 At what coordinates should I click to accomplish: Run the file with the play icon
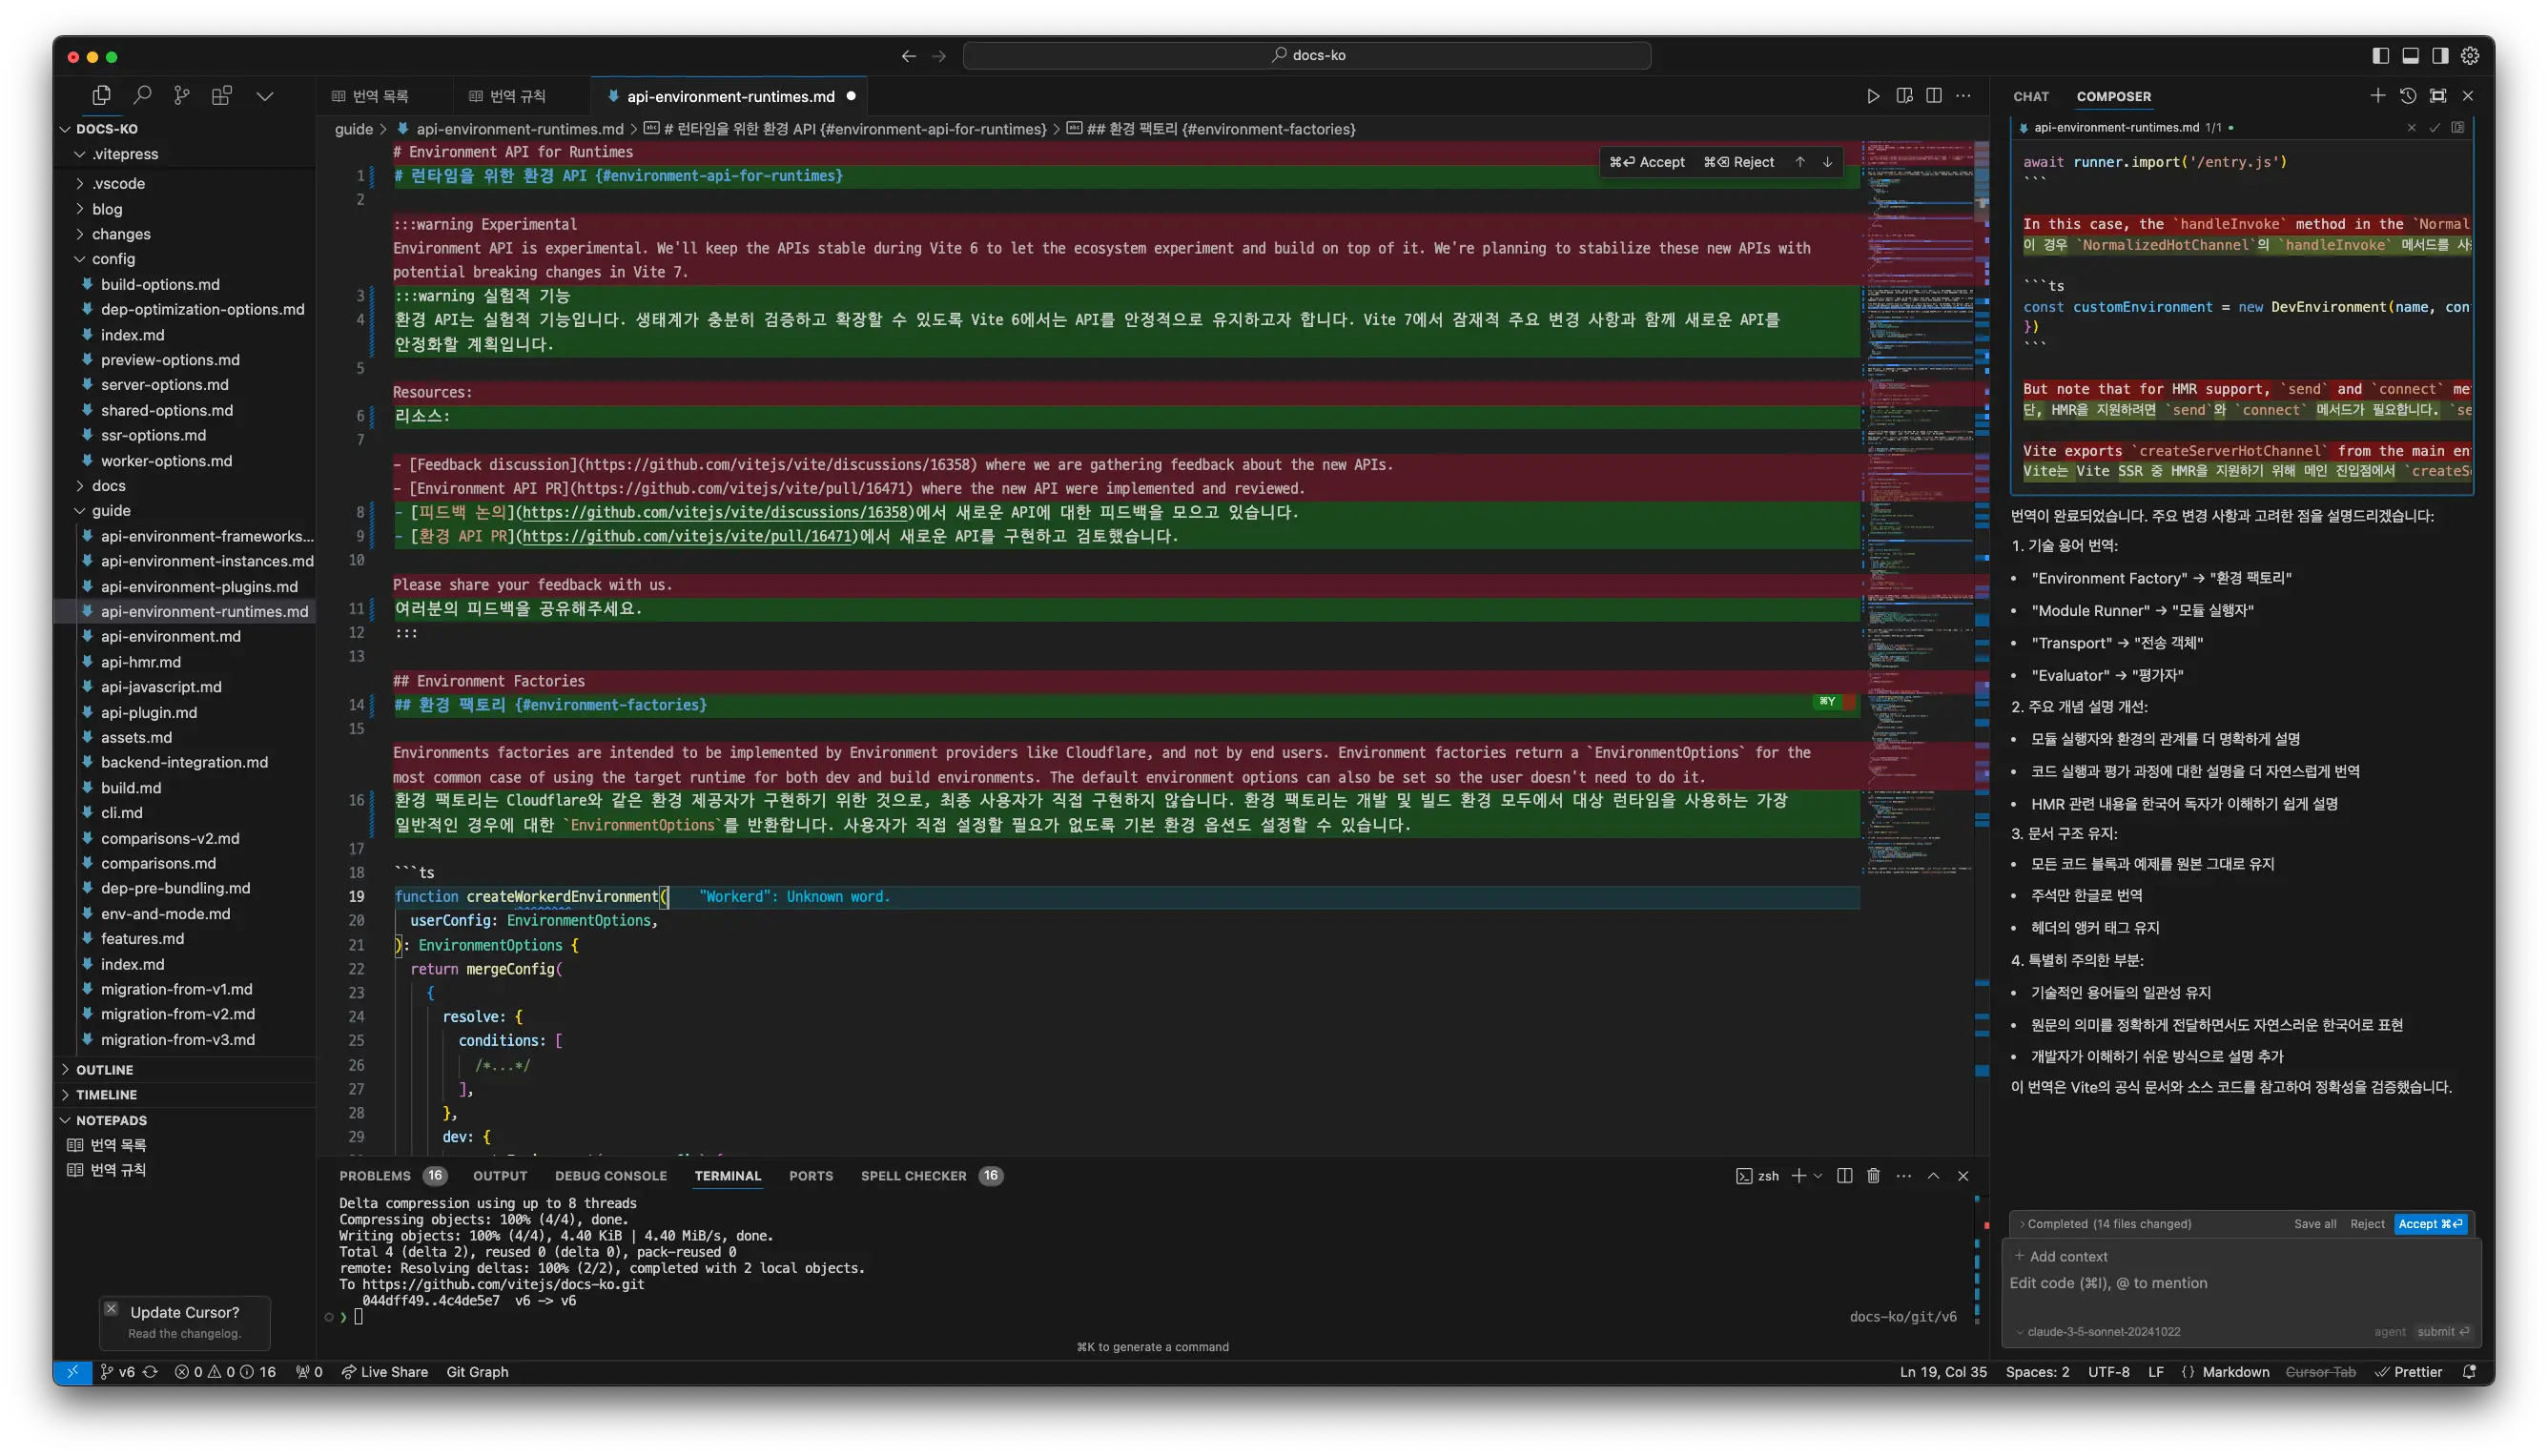1873,96
